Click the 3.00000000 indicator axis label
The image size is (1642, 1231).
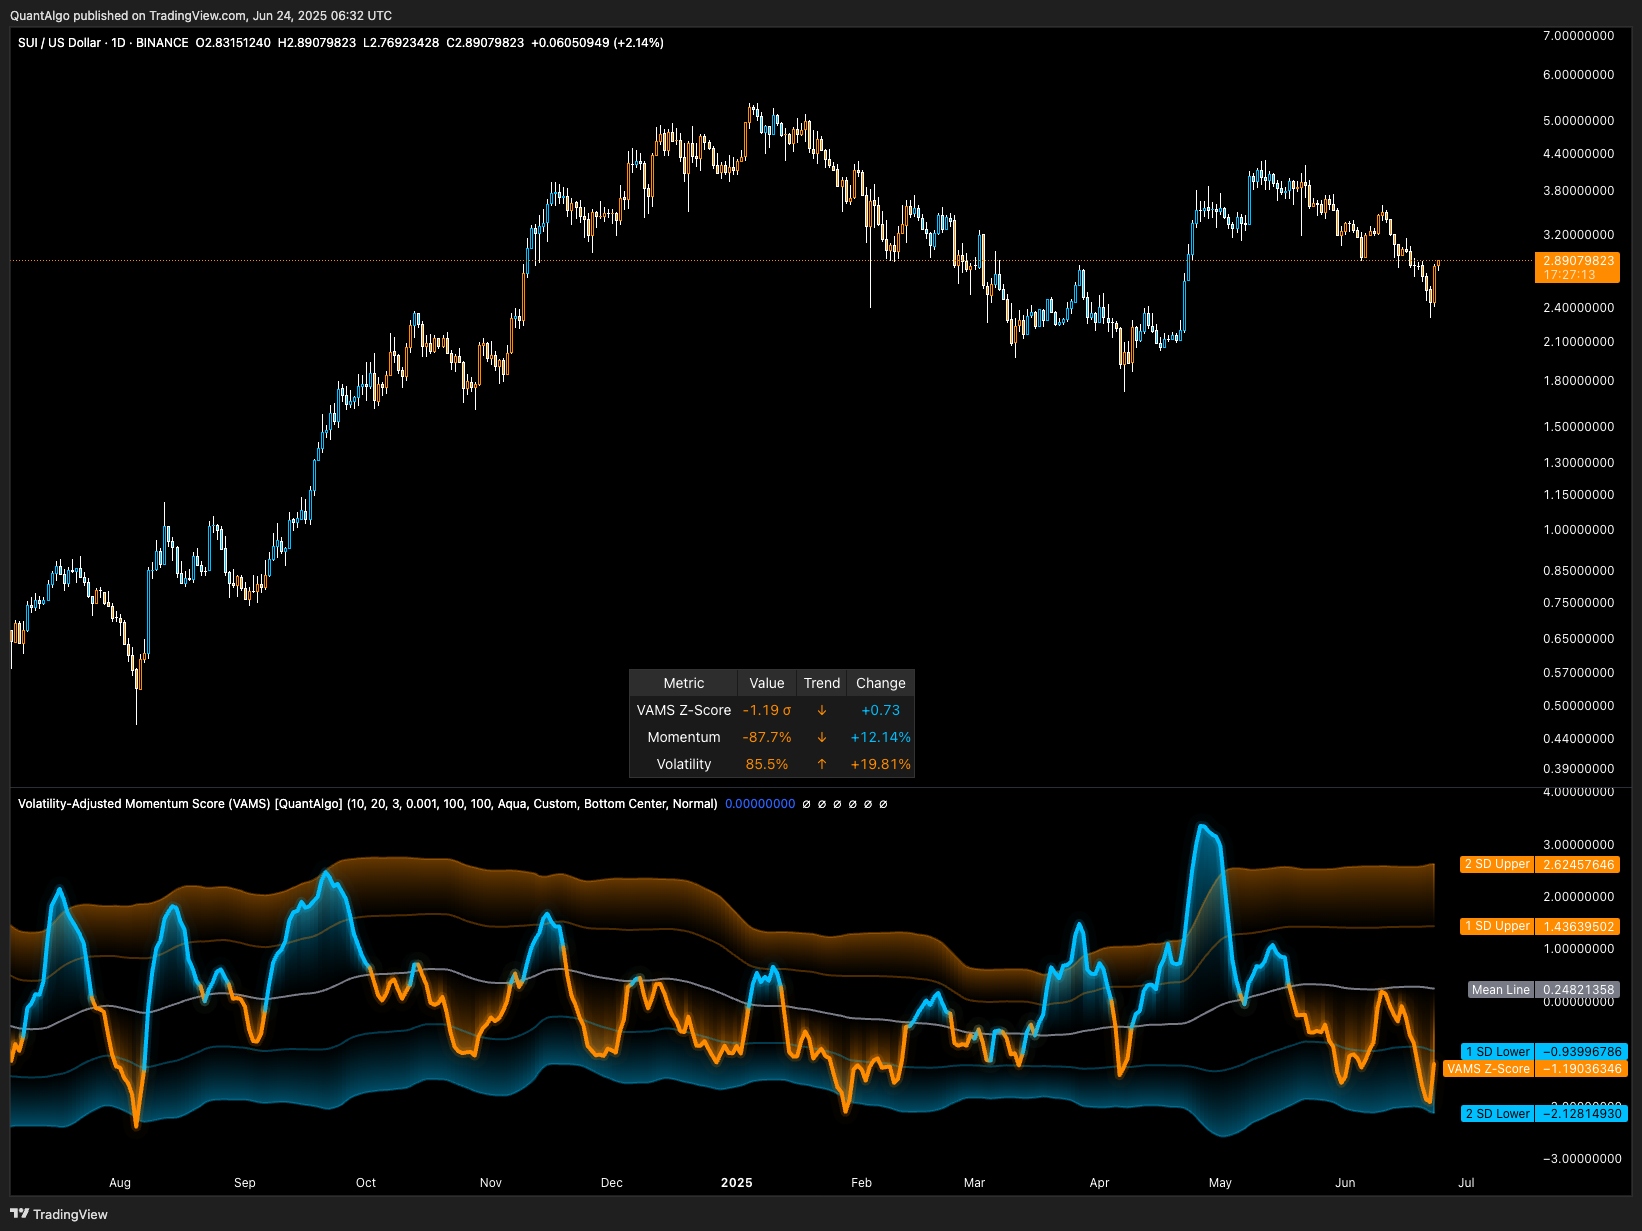tap(1579, 845)
